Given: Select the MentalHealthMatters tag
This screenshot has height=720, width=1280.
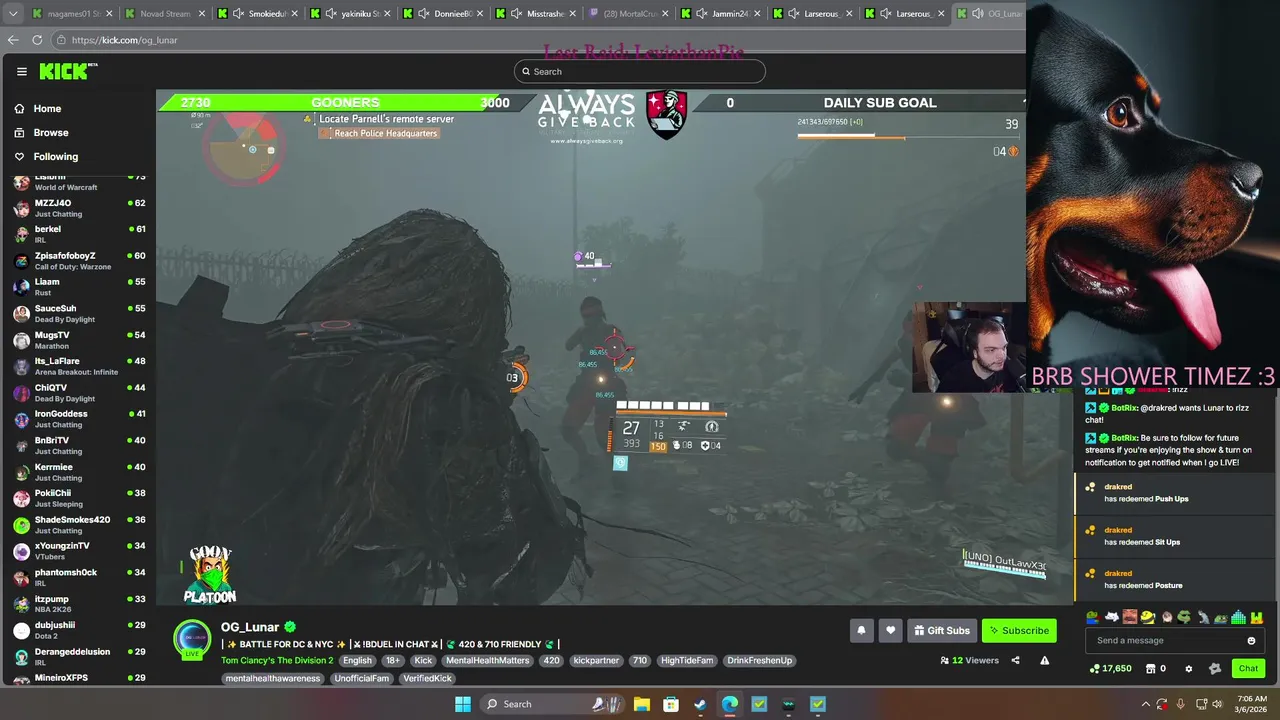Looking at the screenshot, I should tap(488, 660).
